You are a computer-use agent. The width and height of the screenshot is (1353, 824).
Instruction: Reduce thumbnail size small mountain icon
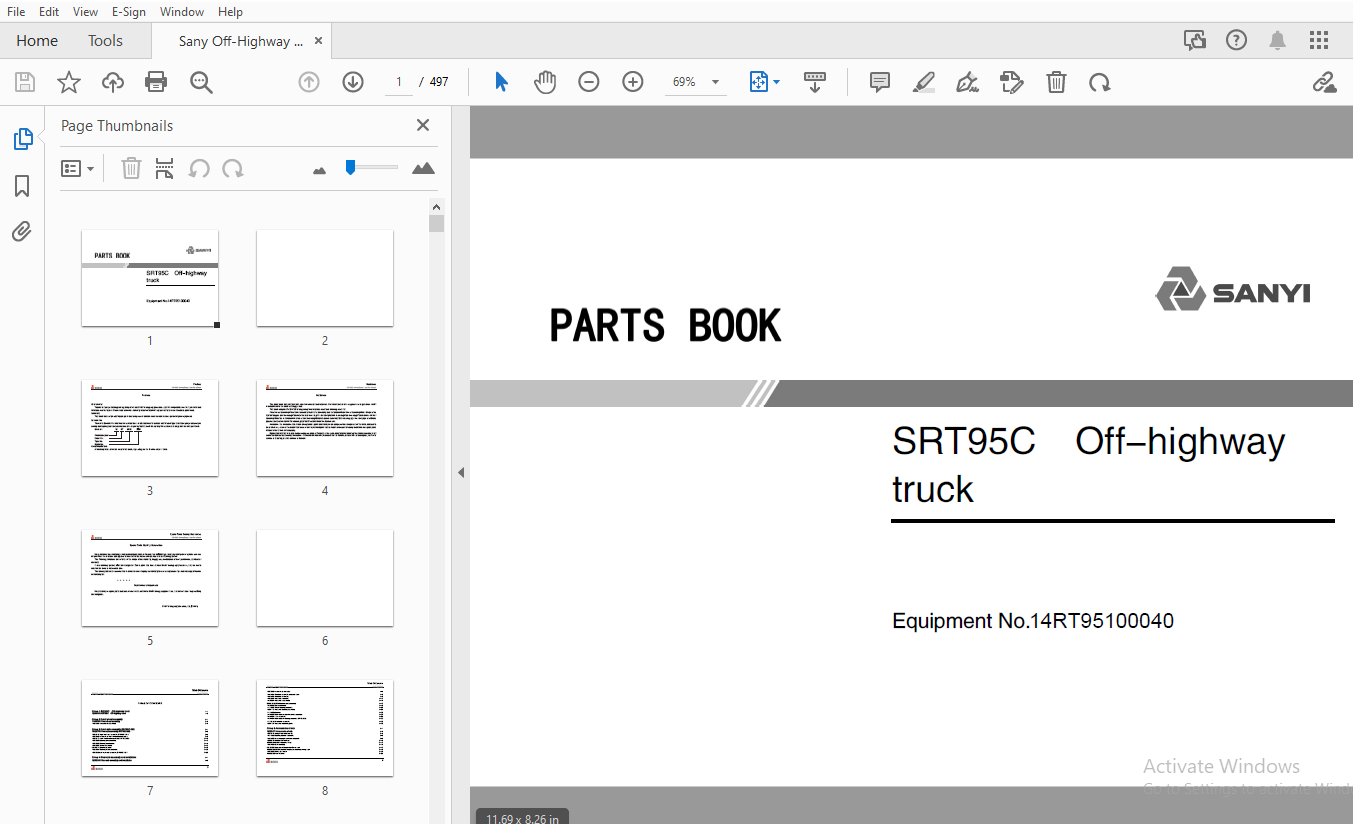tap(319, 170)
